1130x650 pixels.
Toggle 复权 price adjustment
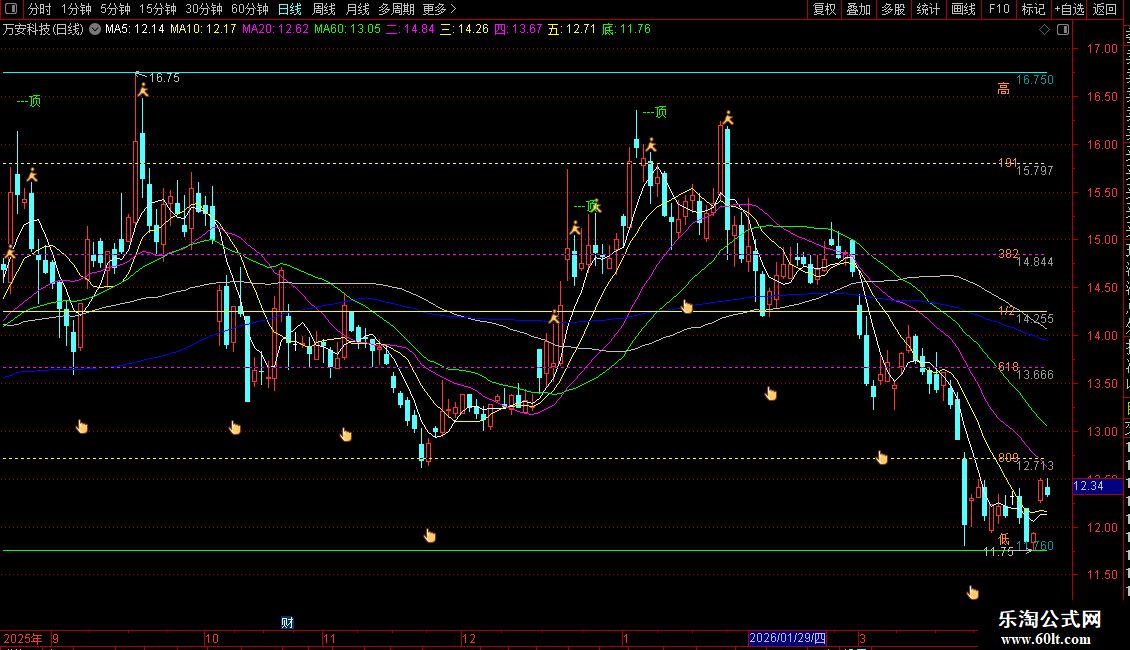point(824,9)
